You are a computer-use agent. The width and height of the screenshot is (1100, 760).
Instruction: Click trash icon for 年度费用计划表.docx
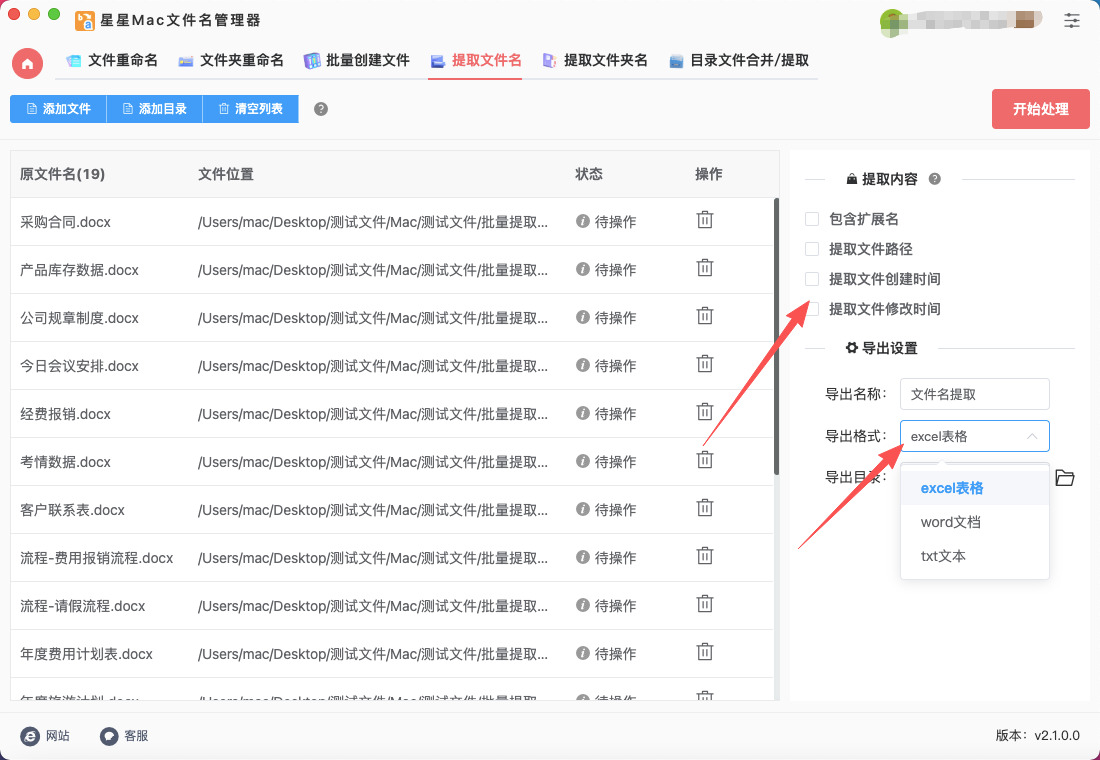click(705, 653)
